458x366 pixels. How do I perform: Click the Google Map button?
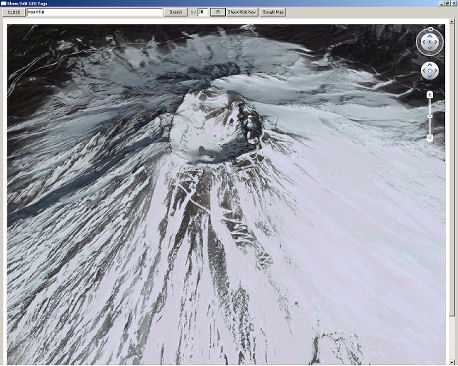[x=273, y=12]
